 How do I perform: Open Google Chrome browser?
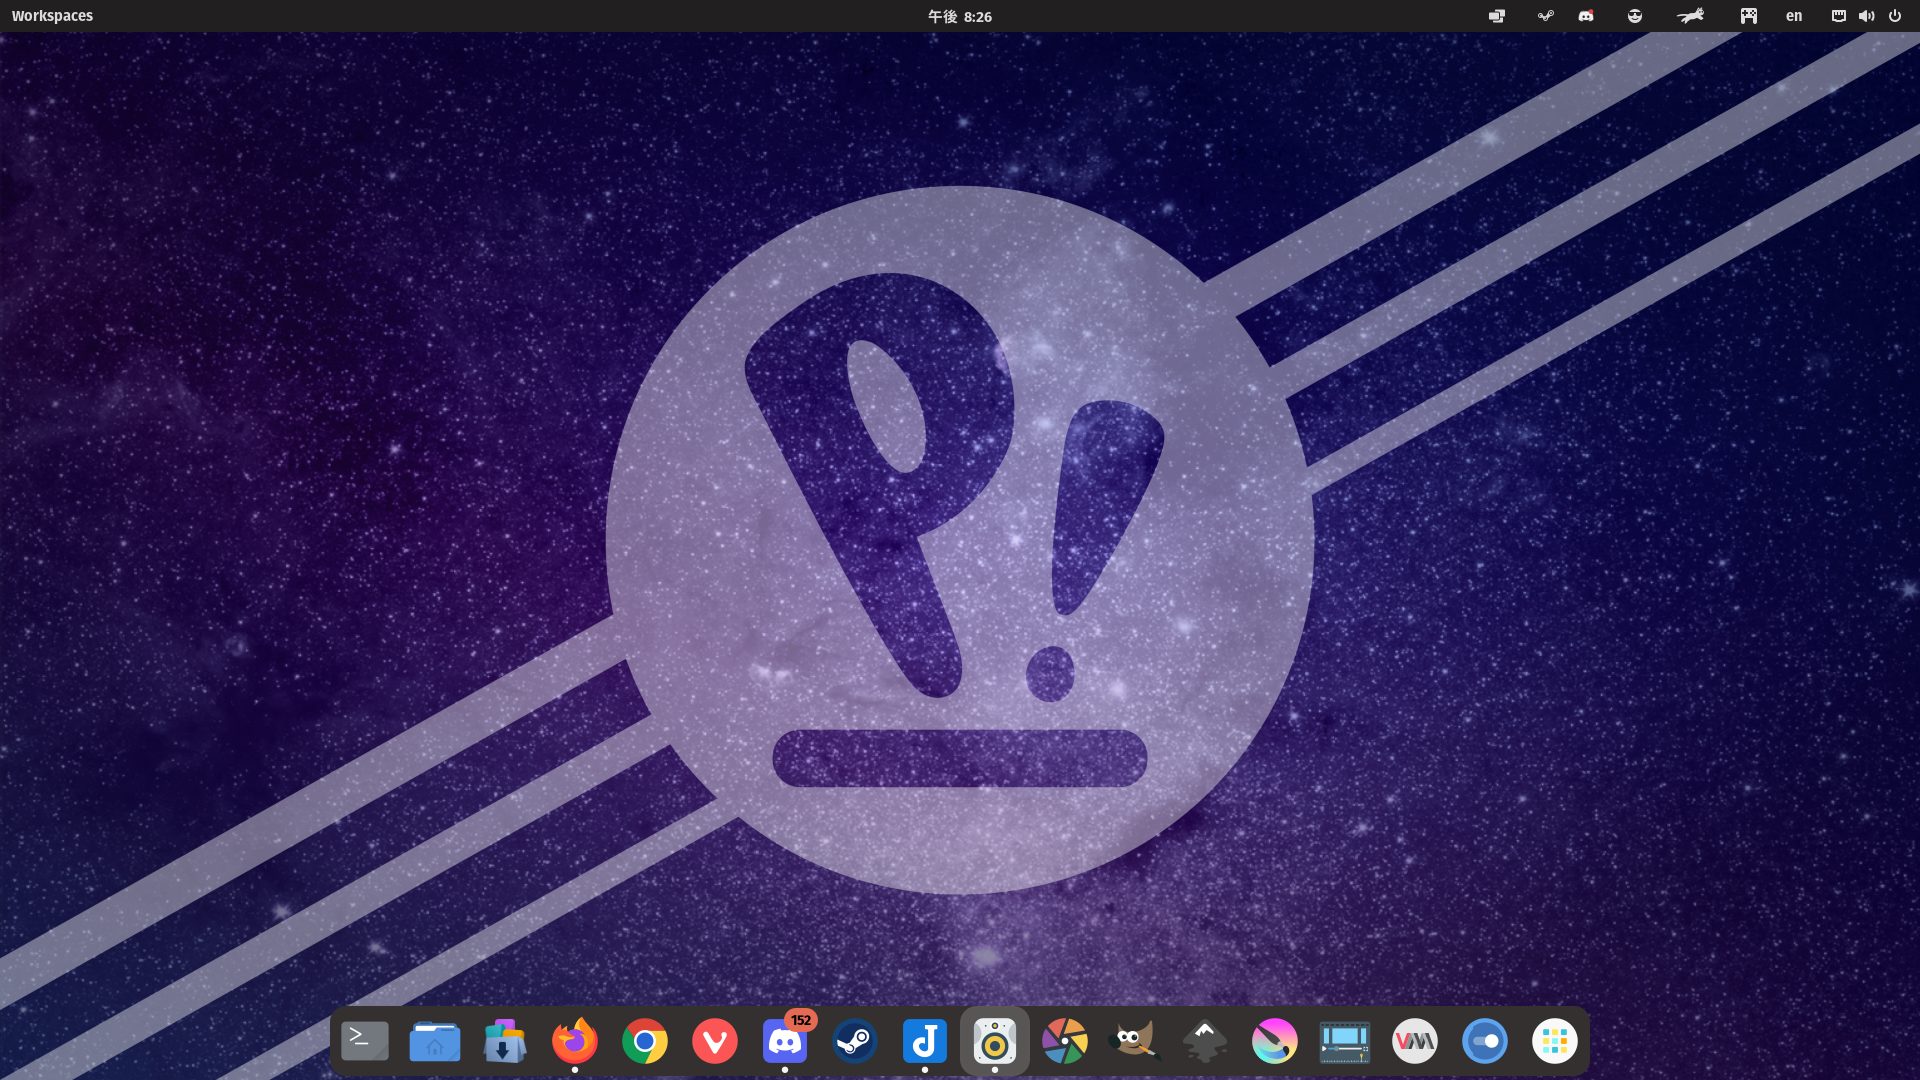(645, 1041)
